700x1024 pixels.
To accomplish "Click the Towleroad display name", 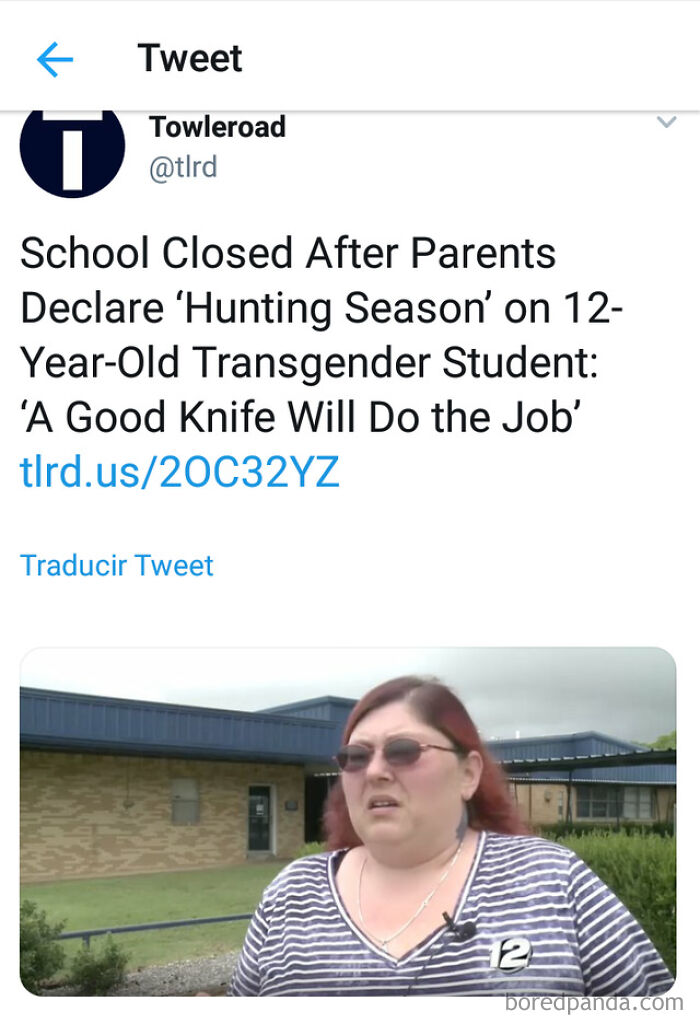I will [x=218, y=126].
